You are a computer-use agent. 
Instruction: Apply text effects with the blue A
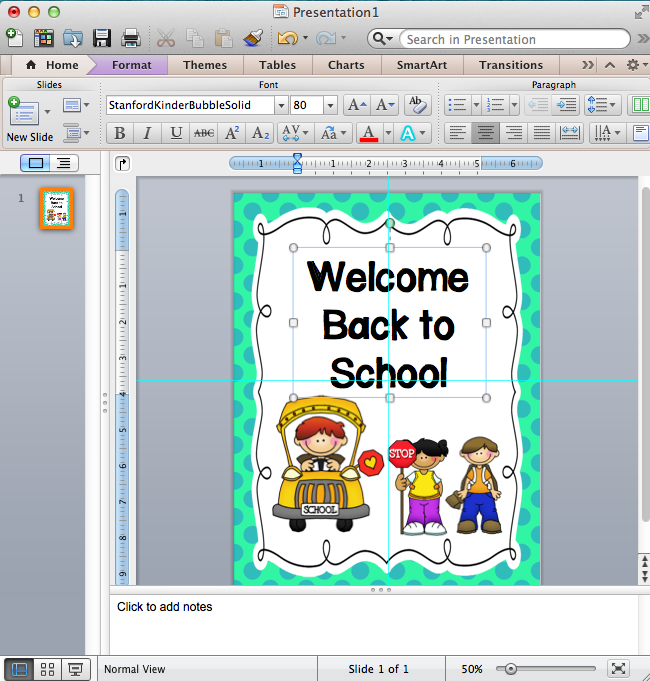pos(408,133)
